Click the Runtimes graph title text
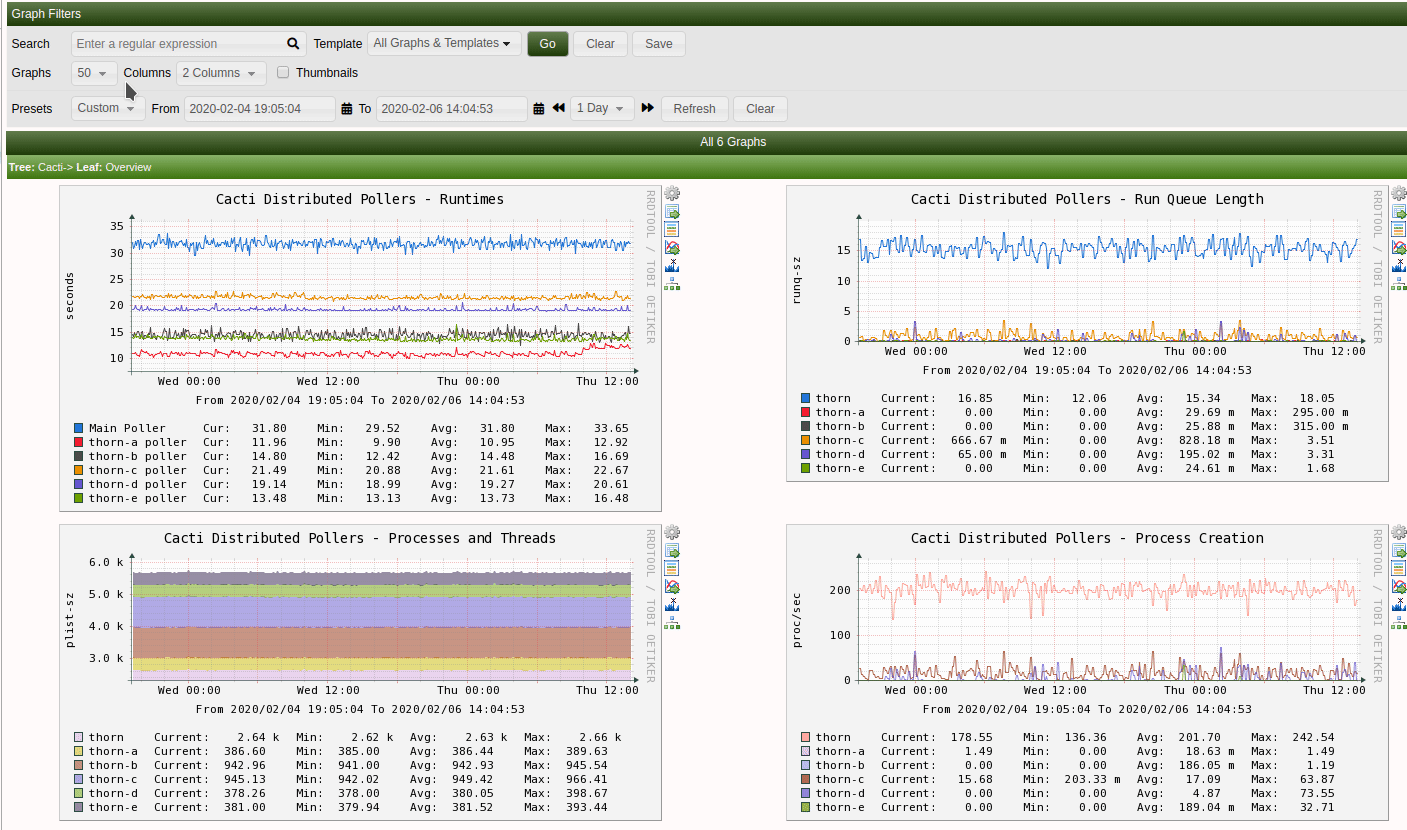 click(x=360, y=199)
